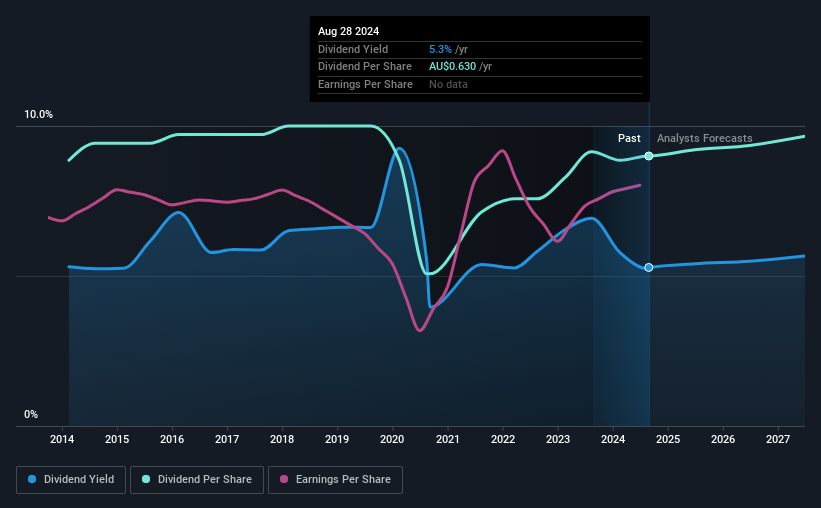This screenshot has width=821, height=508.
Task: Click the 2025 x-axis label
Action: [x=668, y=439]
